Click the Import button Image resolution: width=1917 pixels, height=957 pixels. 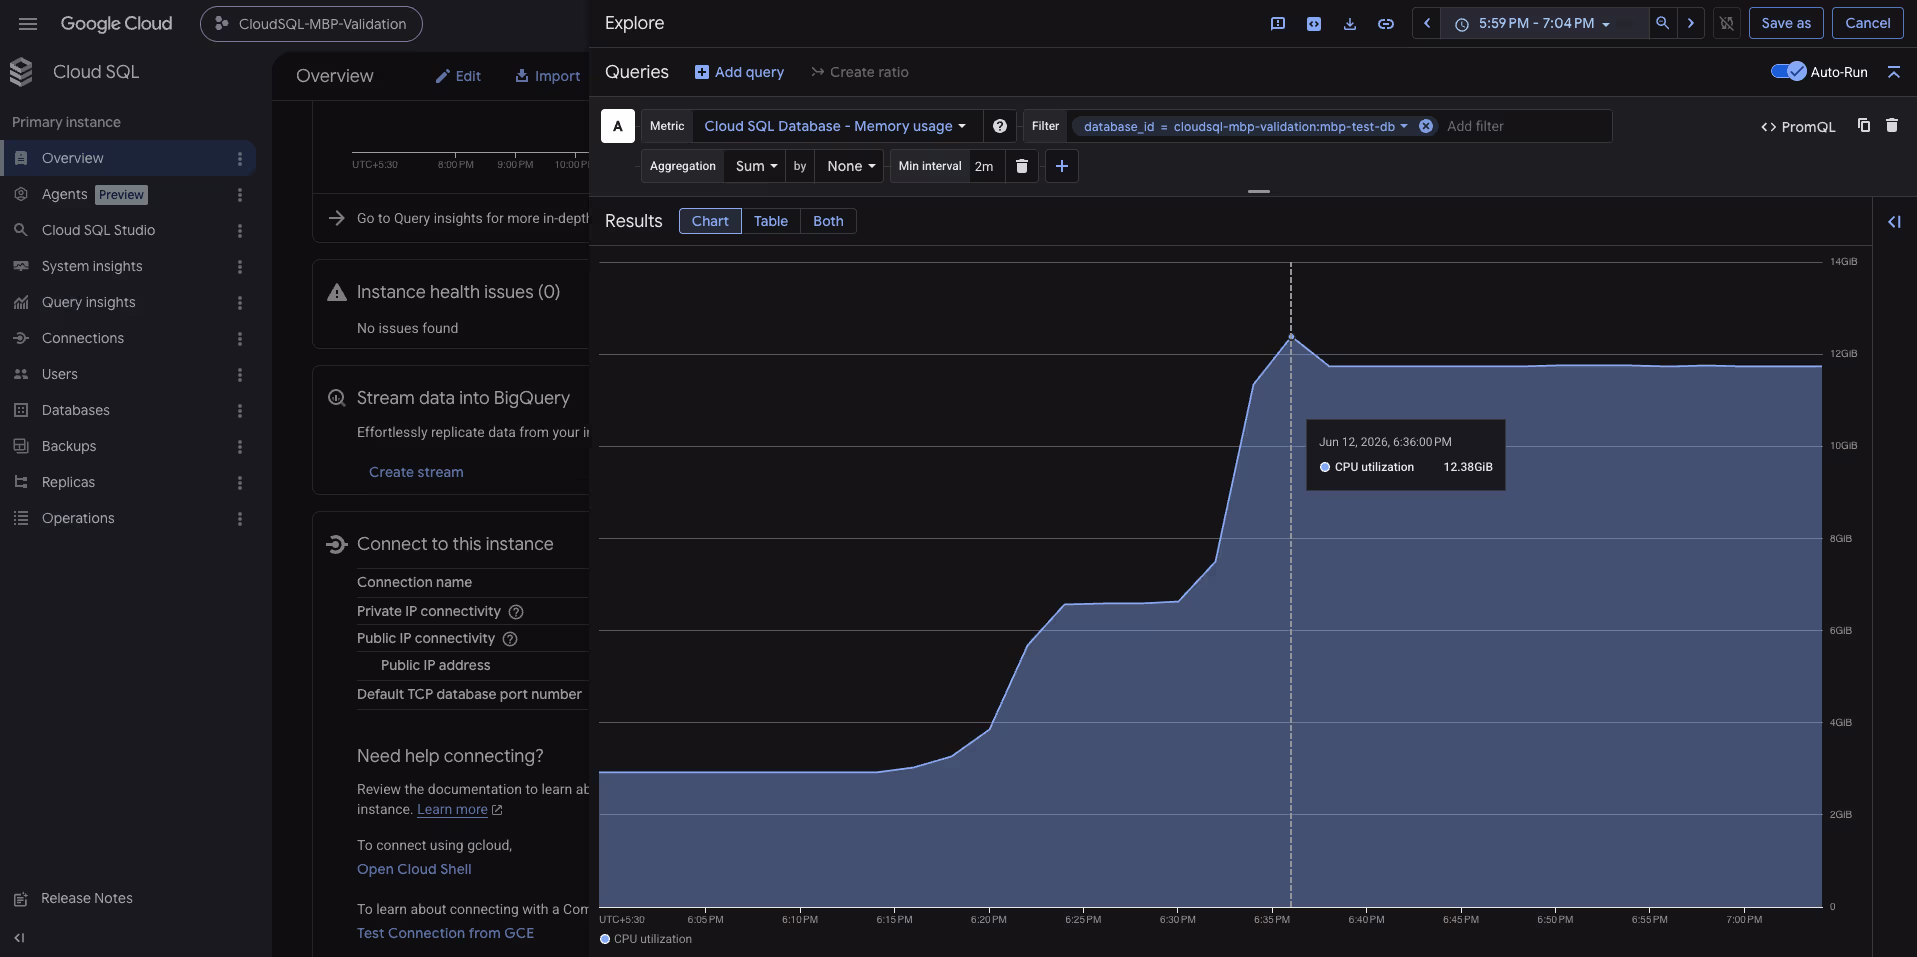pyautogui.click(x=547, y=76)
